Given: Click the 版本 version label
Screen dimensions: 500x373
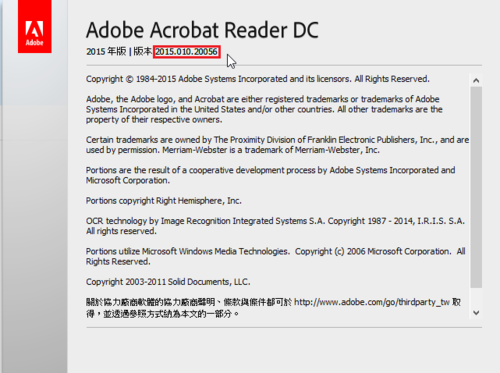Looking at the screenshot, I should coord(143,52).
